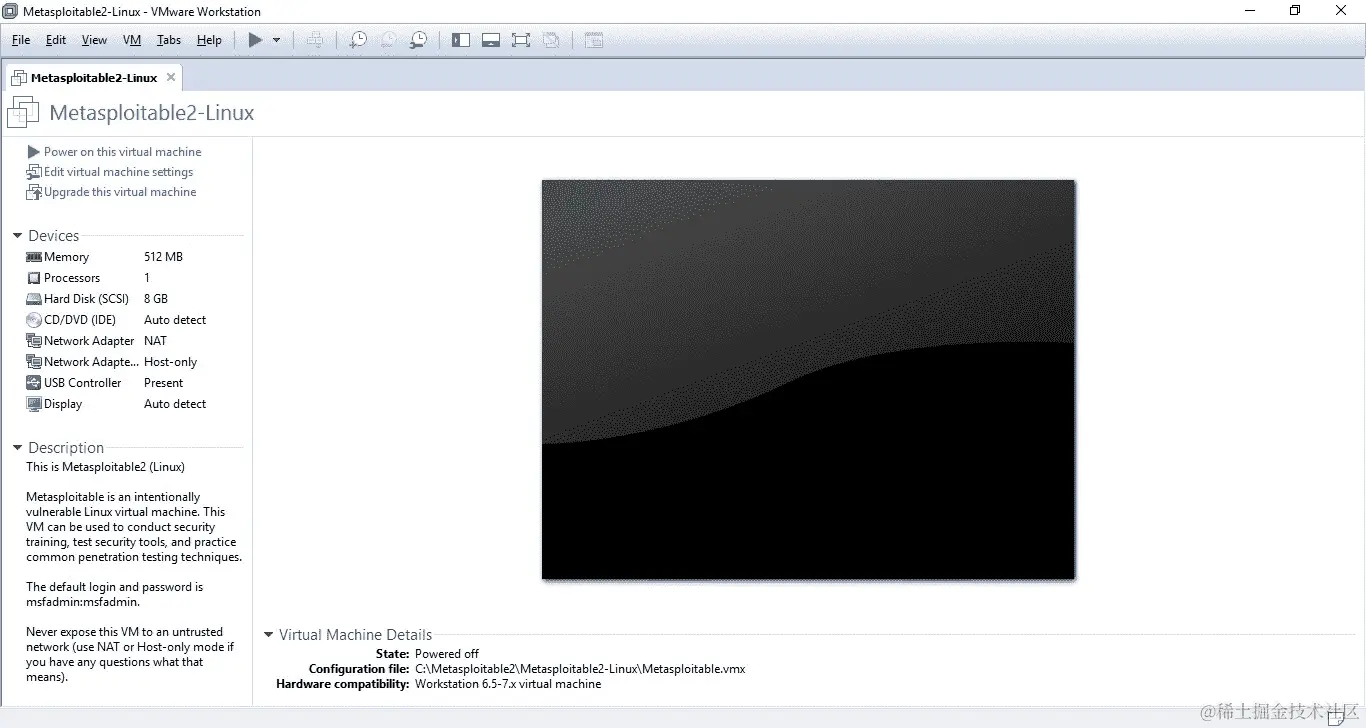
Task: Click the Memory device icon
Action: 34,257
